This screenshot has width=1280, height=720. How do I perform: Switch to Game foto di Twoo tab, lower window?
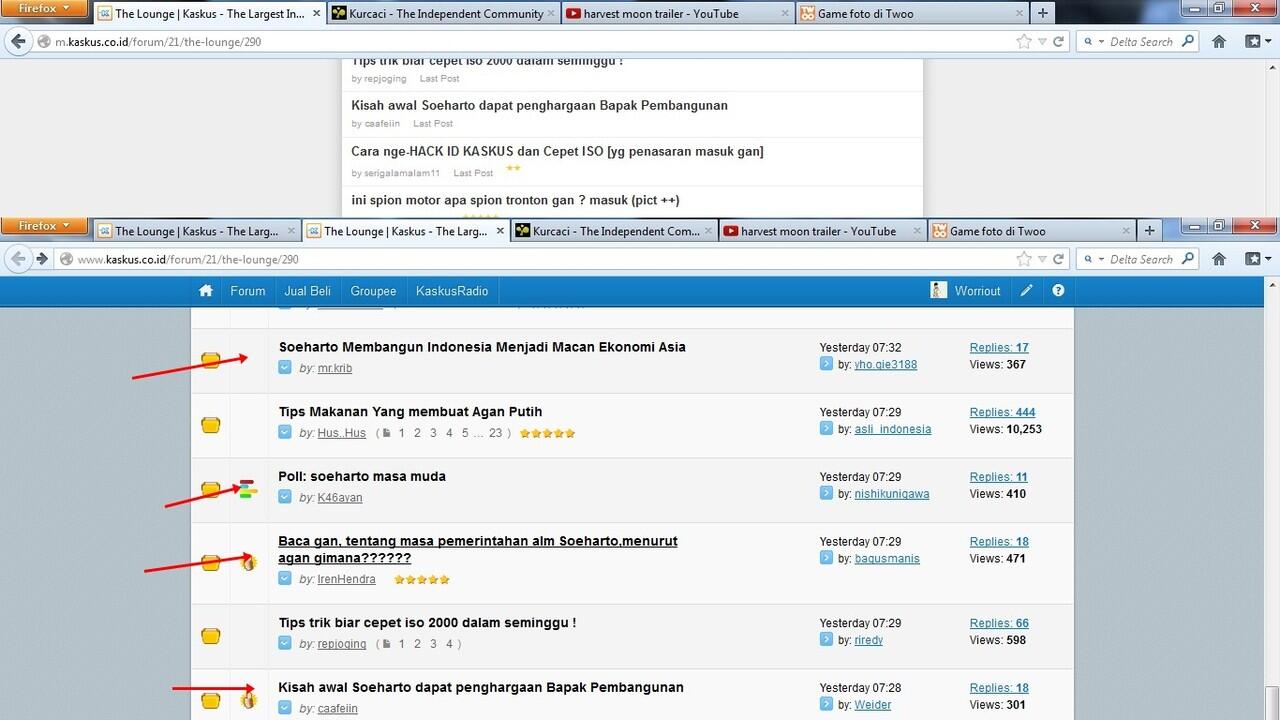[x=1030, y=231]
